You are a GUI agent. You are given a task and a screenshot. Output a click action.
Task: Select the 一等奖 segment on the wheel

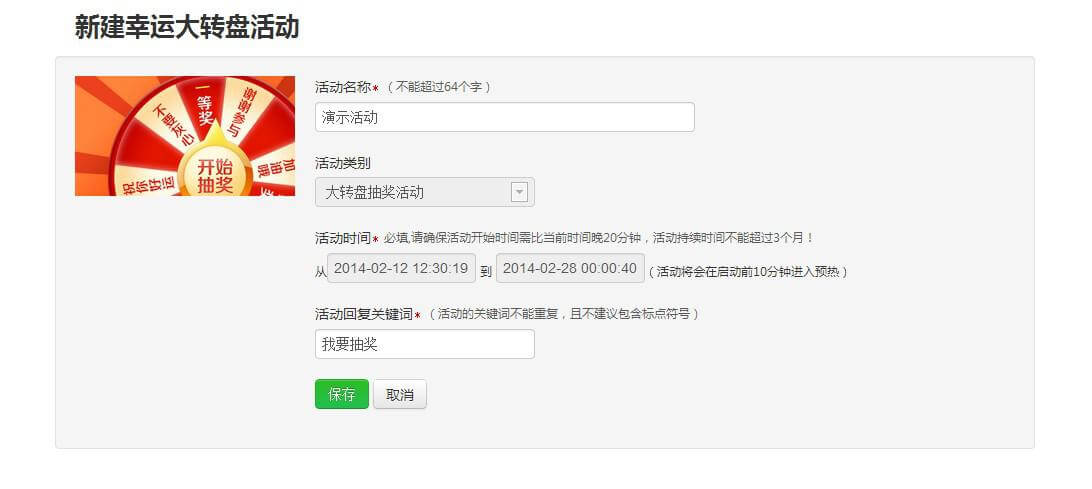point(205,105)
